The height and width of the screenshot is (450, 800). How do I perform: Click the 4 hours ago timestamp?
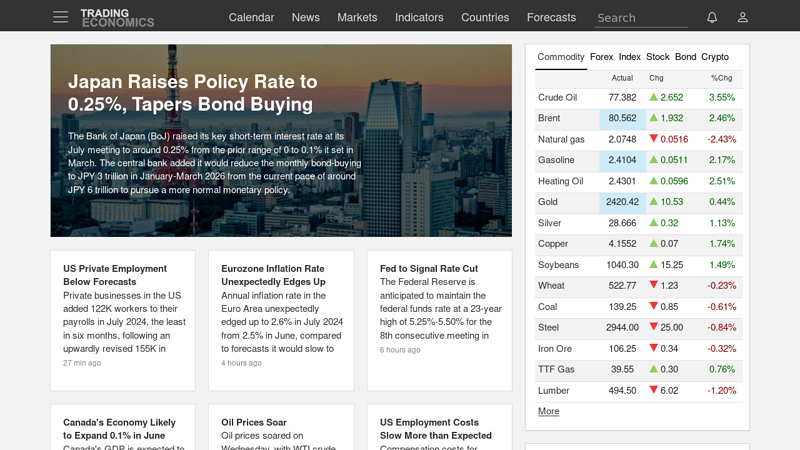(241, 363)
